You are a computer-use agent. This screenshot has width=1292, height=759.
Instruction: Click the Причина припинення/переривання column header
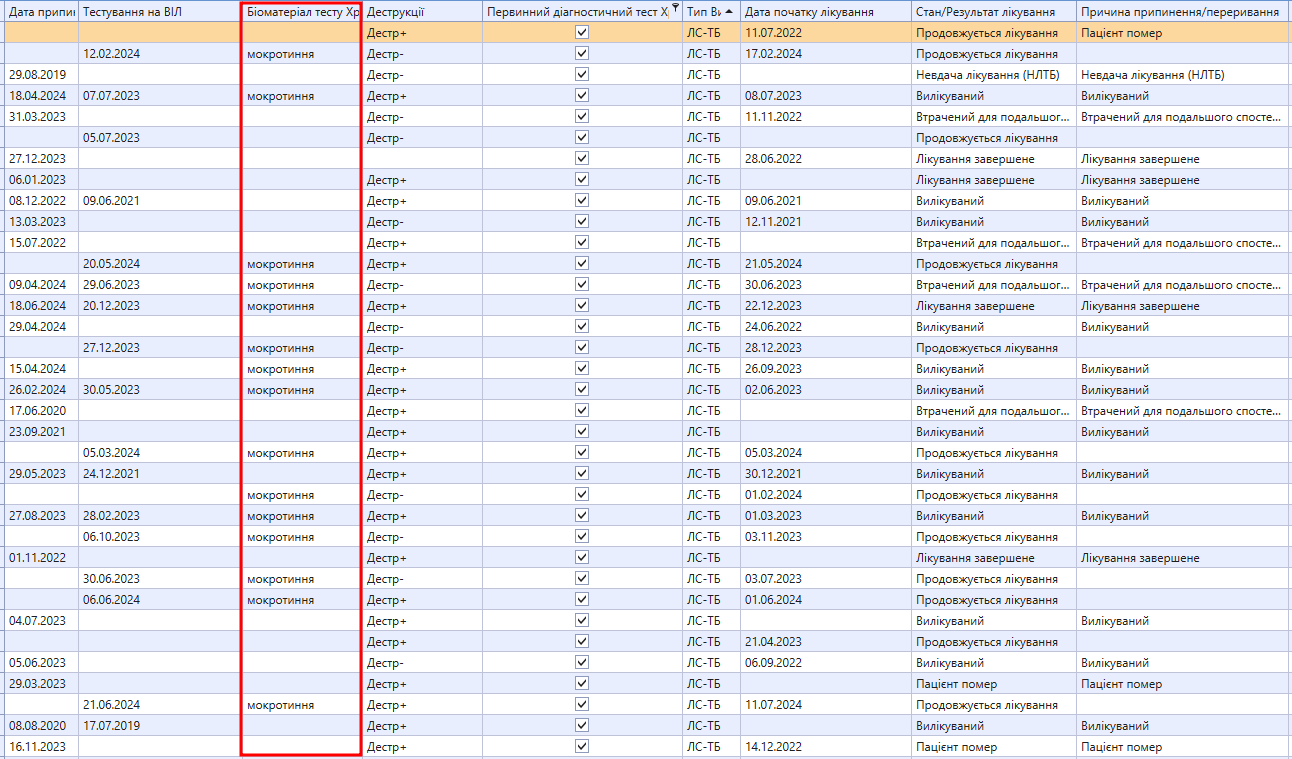point(1184,11)
